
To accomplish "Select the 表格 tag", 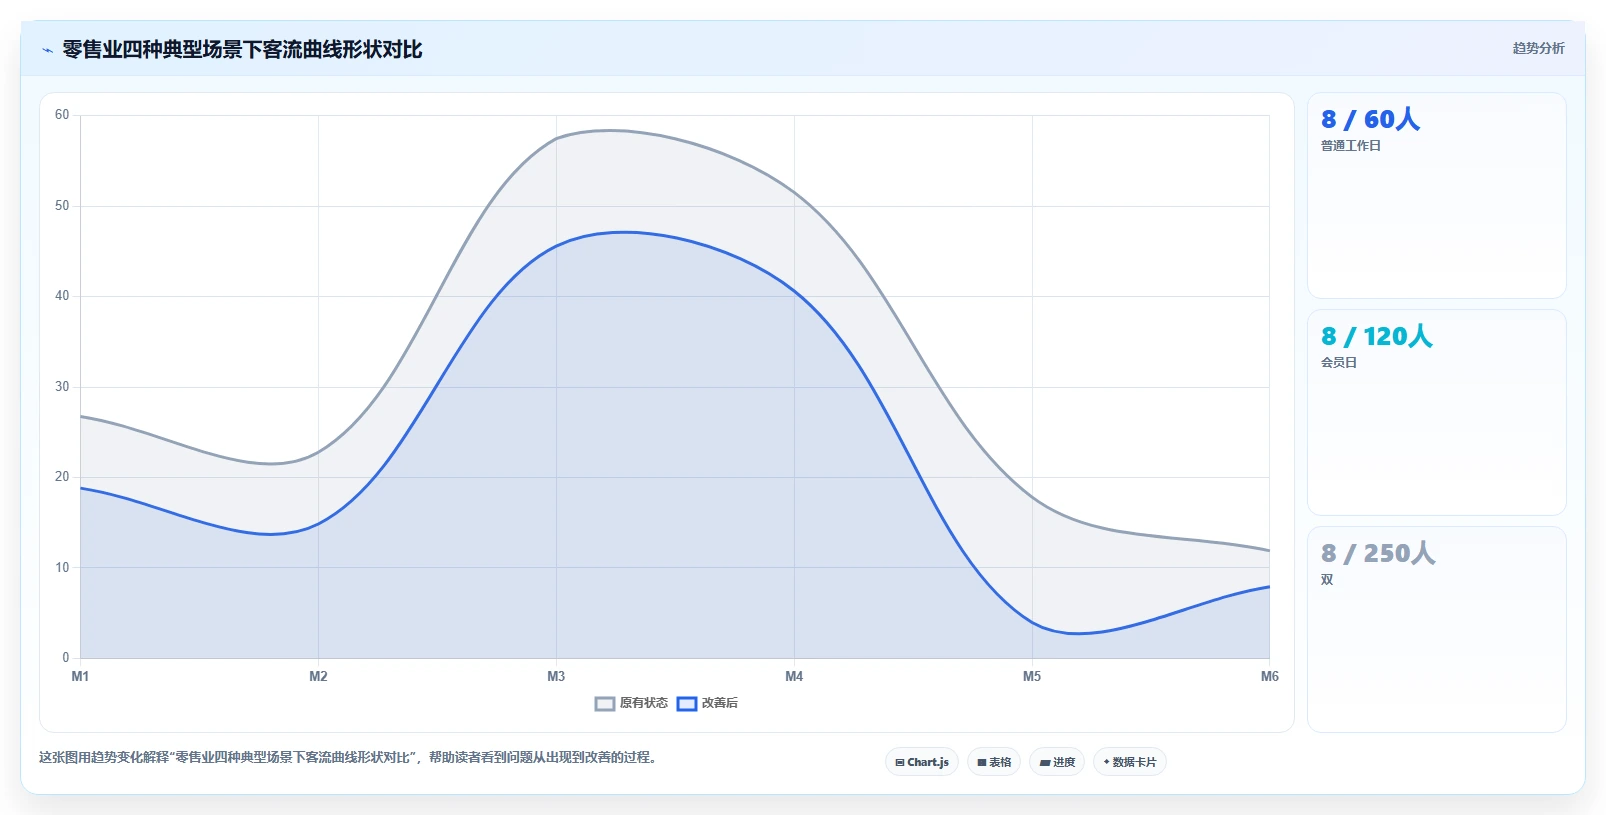I will point(994,762).
